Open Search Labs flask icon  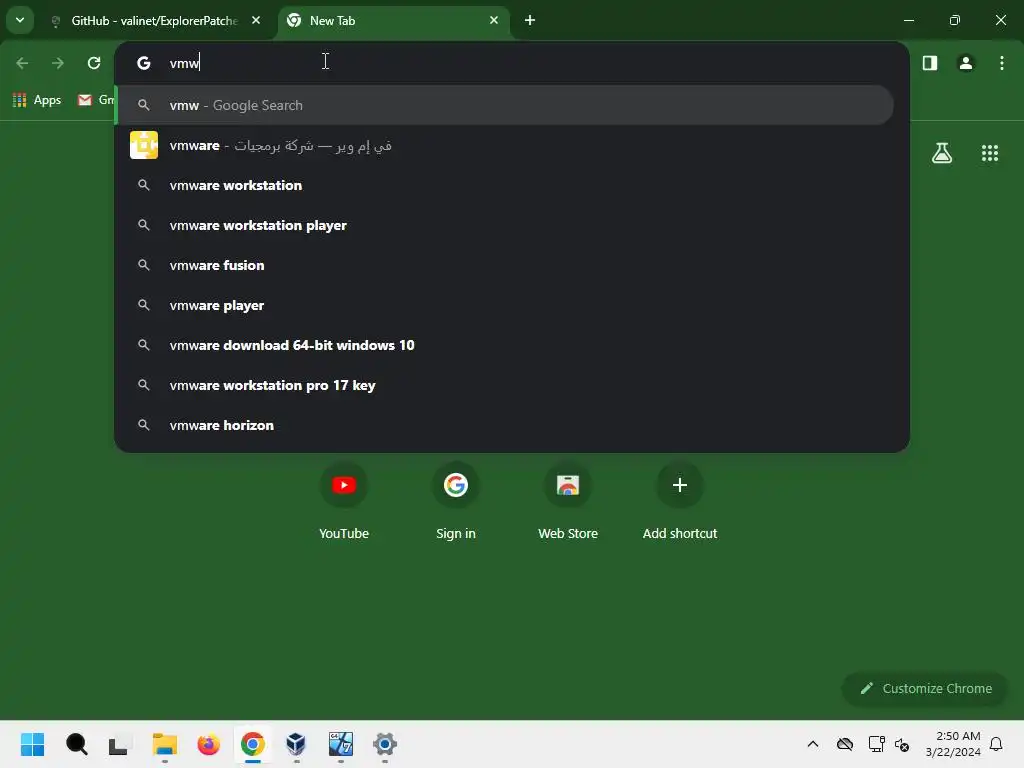pos(942,153)
